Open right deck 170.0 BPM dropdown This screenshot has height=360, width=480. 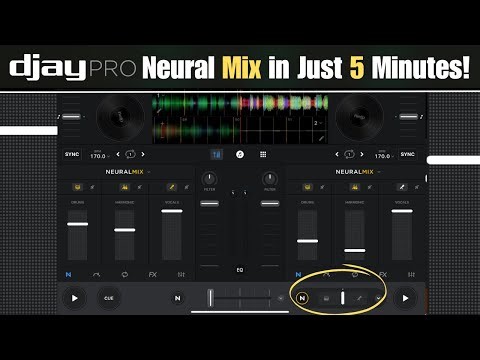(384, 155)
